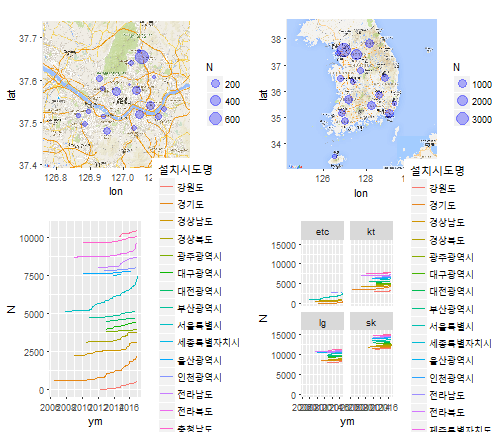Click the 200 size legend circle in Seoul map
The height and width of the screenshot is (432, 504).
215,84
